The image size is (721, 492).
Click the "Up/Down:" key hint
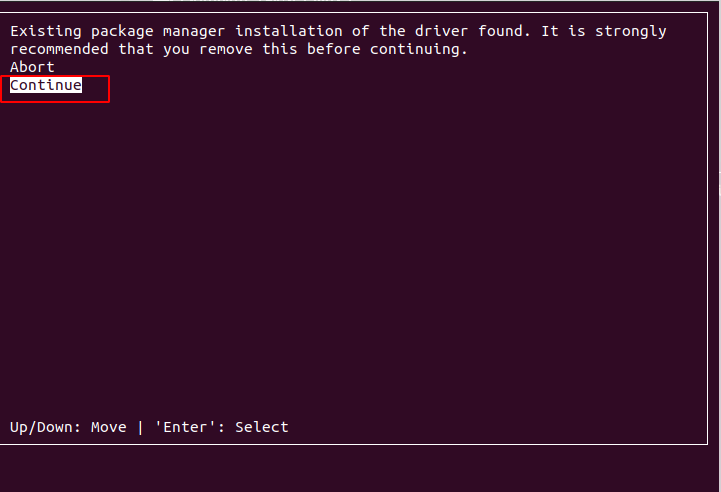click(46, 427)
